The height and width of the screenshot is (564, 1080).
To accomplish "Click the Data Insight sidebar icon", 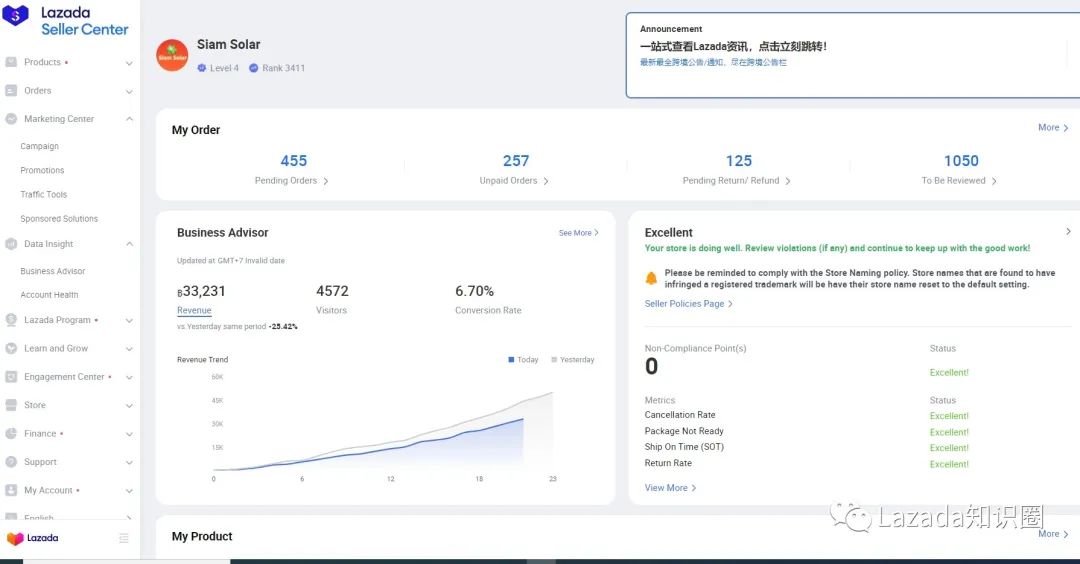I will tap(11, 244).
